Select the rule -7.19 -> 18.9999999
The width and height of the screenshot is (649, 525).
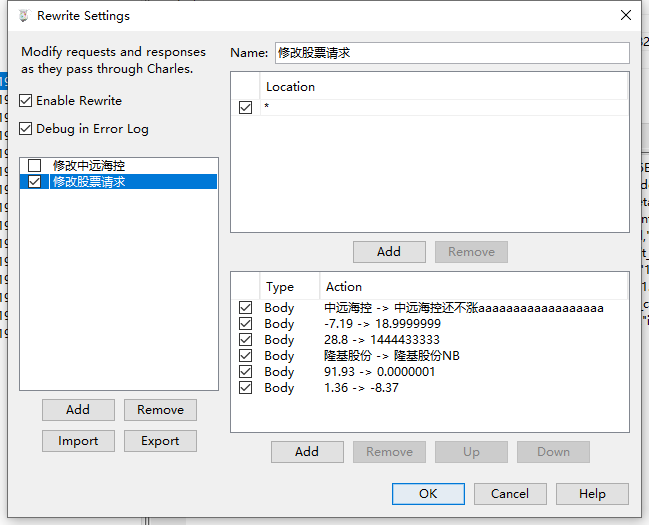coord(430,323)
